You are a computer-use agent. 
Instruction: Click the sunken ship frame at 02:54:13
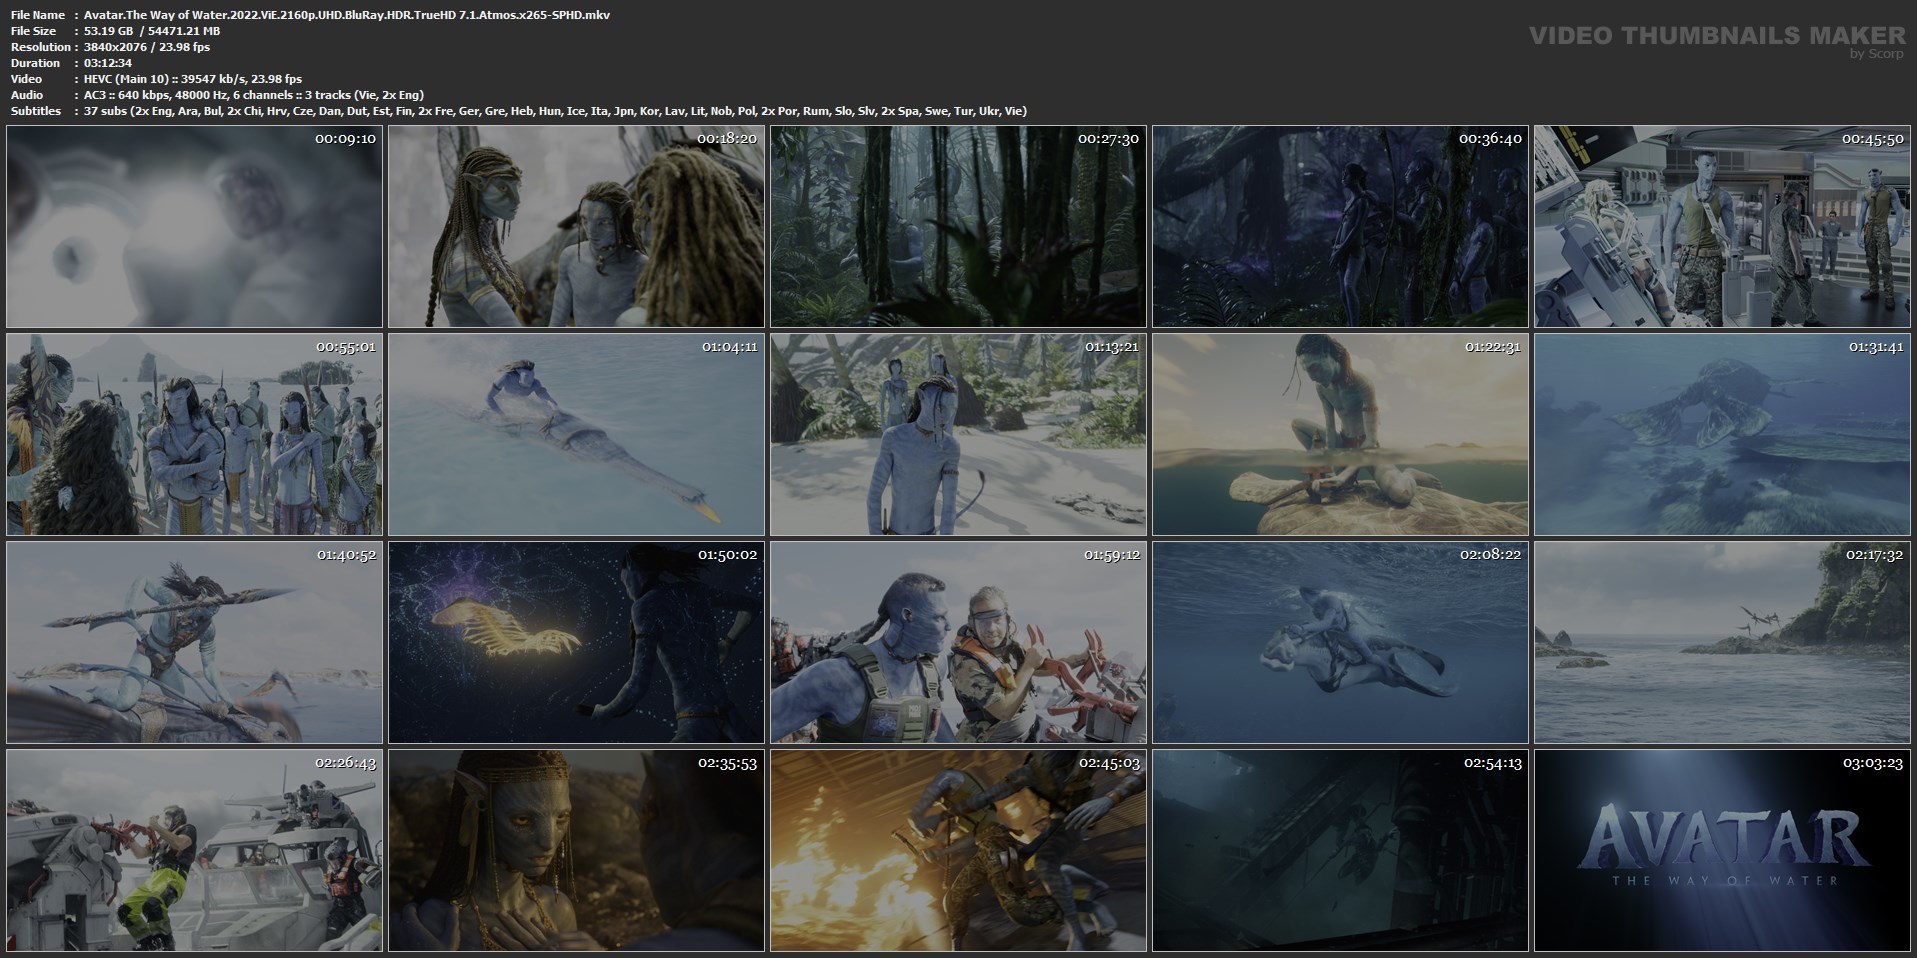1340,851
